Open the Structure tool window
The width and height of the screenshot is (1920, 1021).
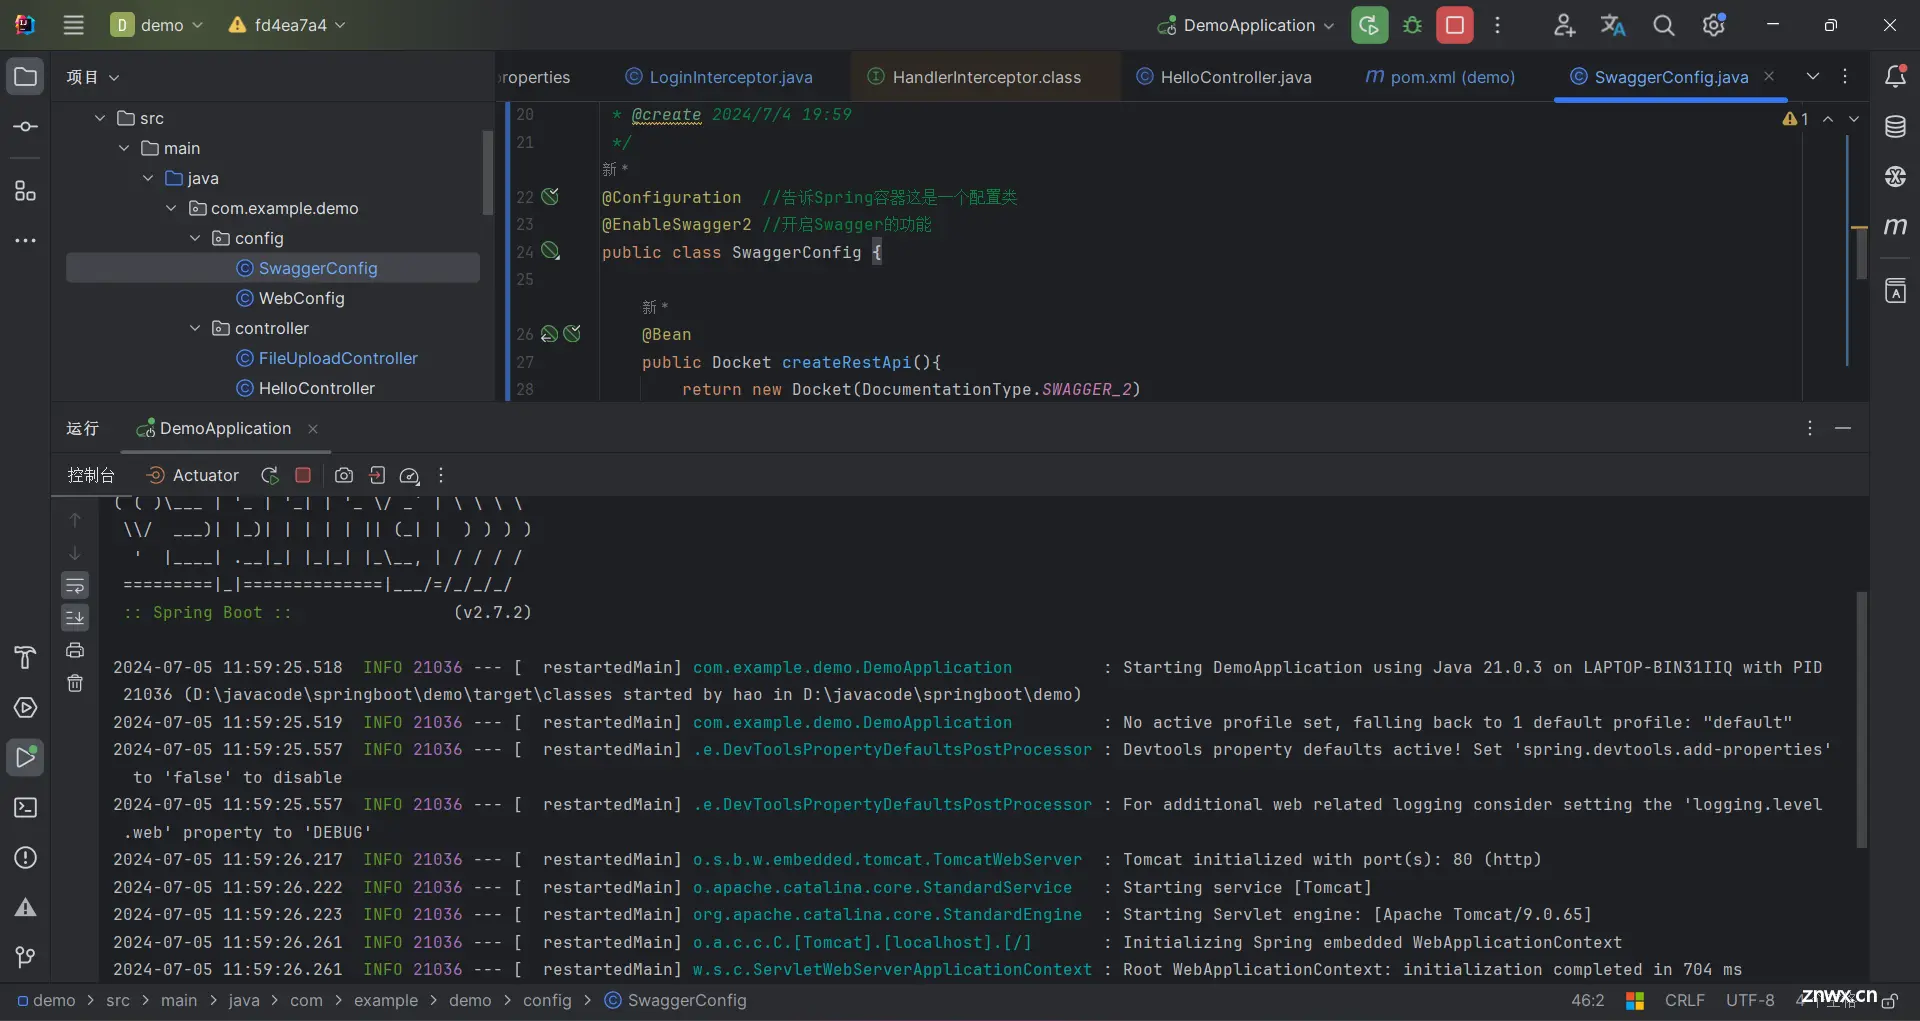click(x=26, y=190)
